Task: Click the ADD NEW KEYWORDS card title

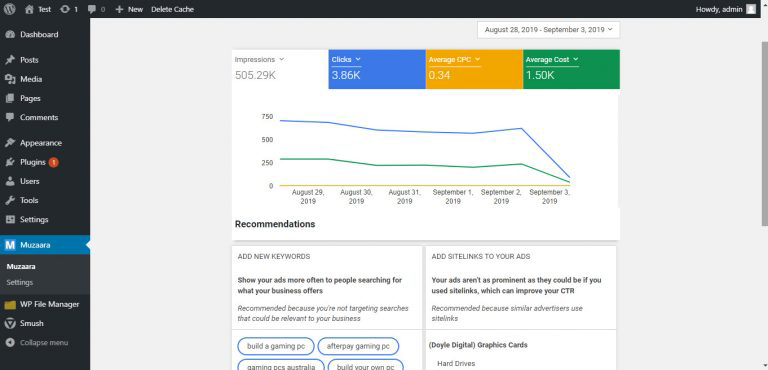Action: coord(274,256)
